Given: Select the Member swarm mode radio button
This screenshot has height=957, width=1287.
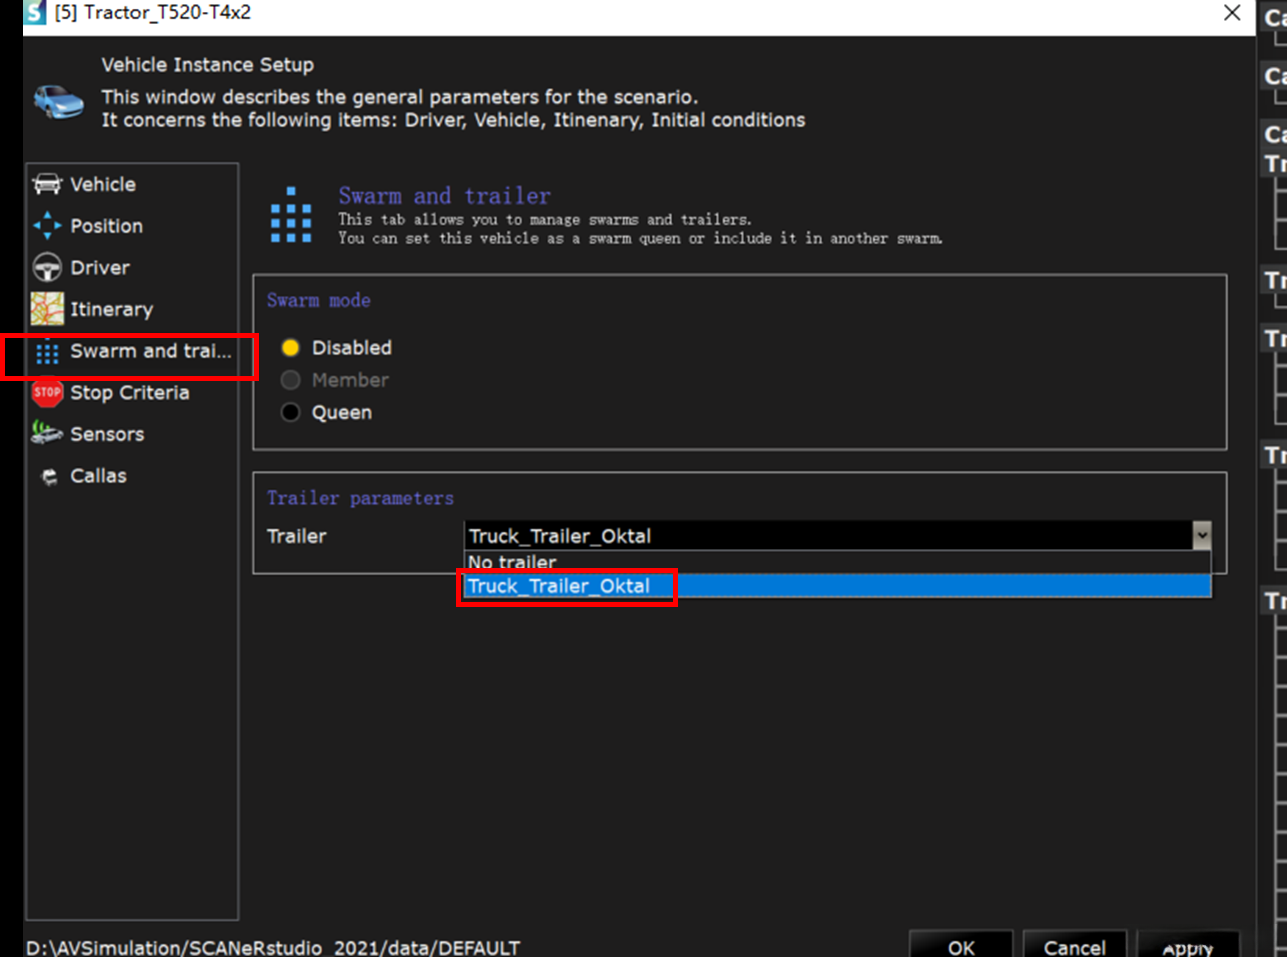Looking at the screenshot, I should click(x=290, y=380).
